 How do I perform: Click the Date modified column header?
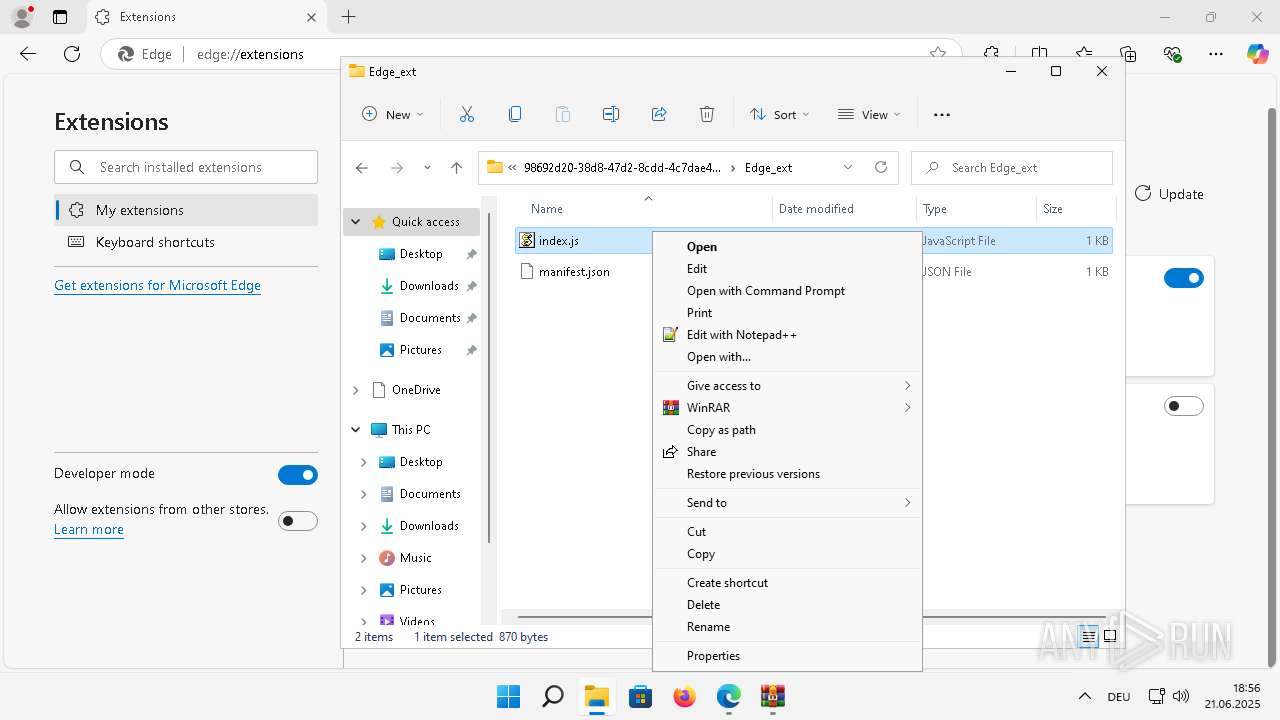(x=845, y=209)
